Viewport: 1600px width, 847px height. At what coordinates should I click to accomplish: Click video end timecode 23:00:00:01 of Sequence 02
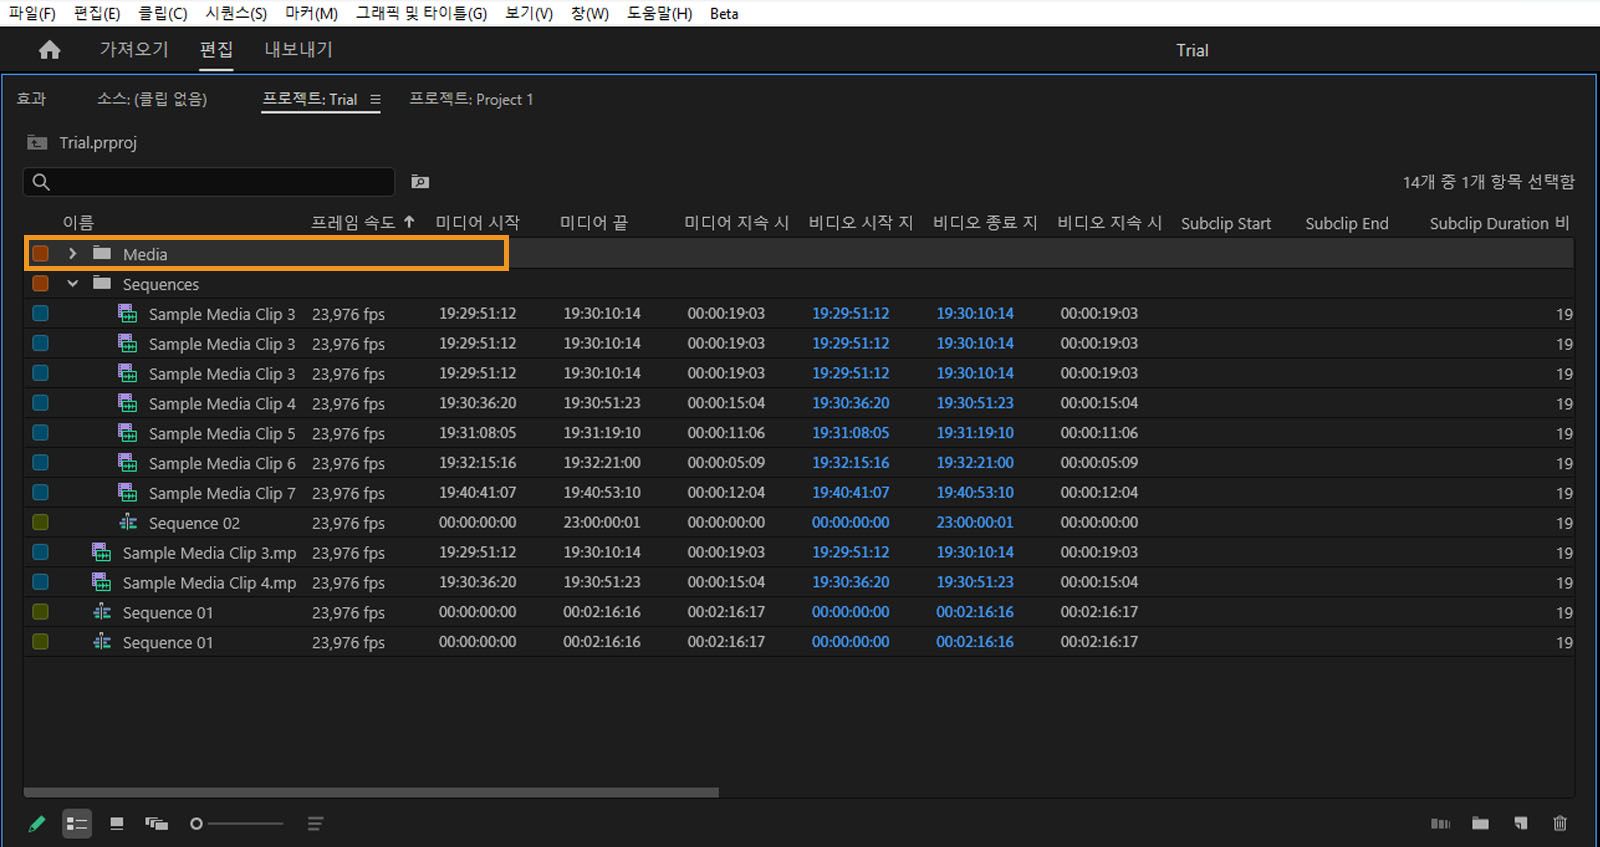(x=975, y=522)
